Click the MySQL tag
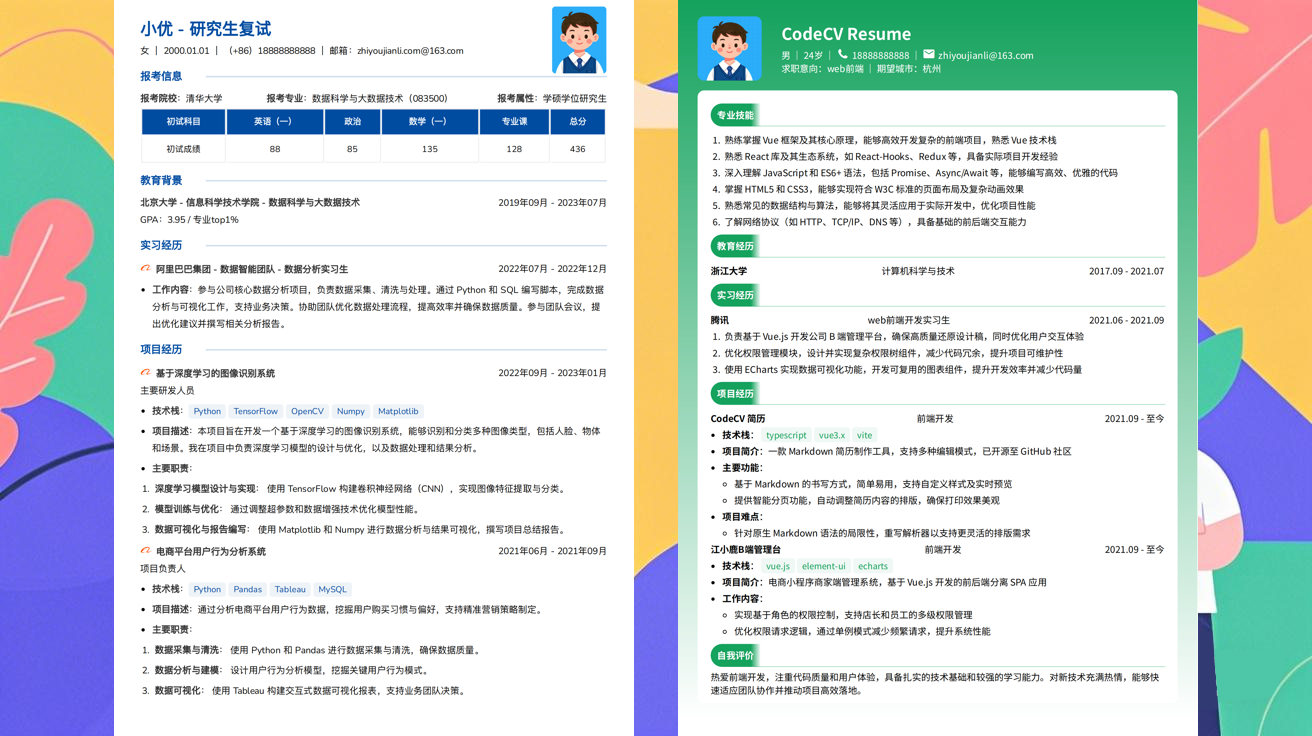The height and width of the screenshot is (736, 1312). [332, 589]
